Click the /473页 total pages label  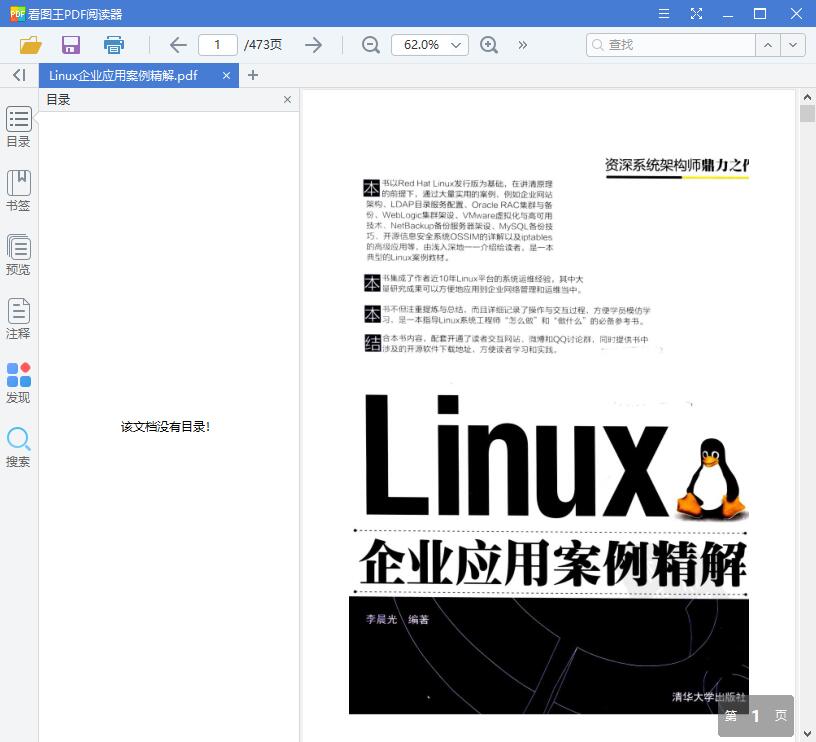point(263,45)
